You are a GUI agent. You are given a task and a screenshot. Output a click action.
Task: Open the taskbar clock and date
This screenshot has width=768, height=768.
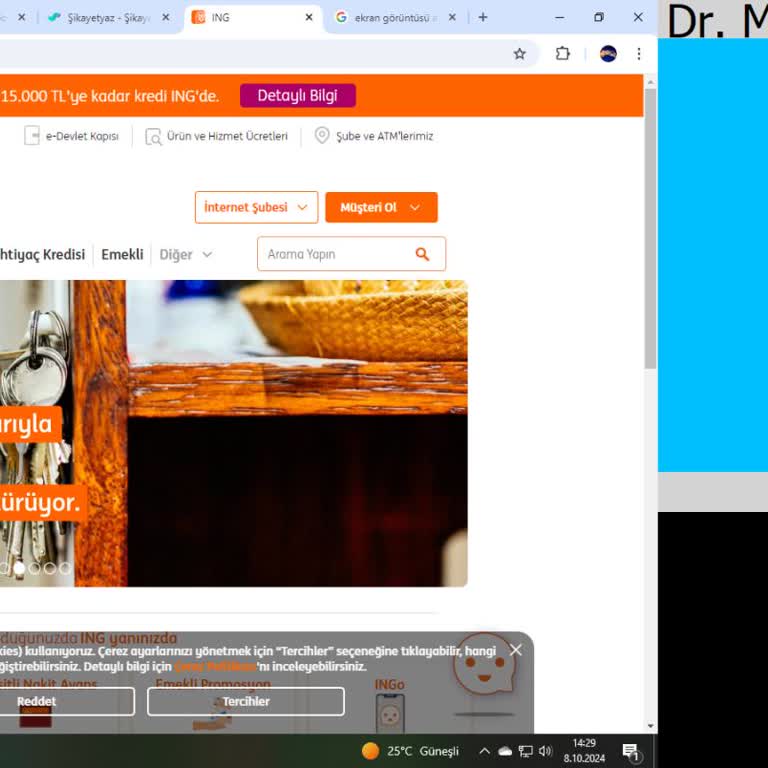click(x=584, y=751)
